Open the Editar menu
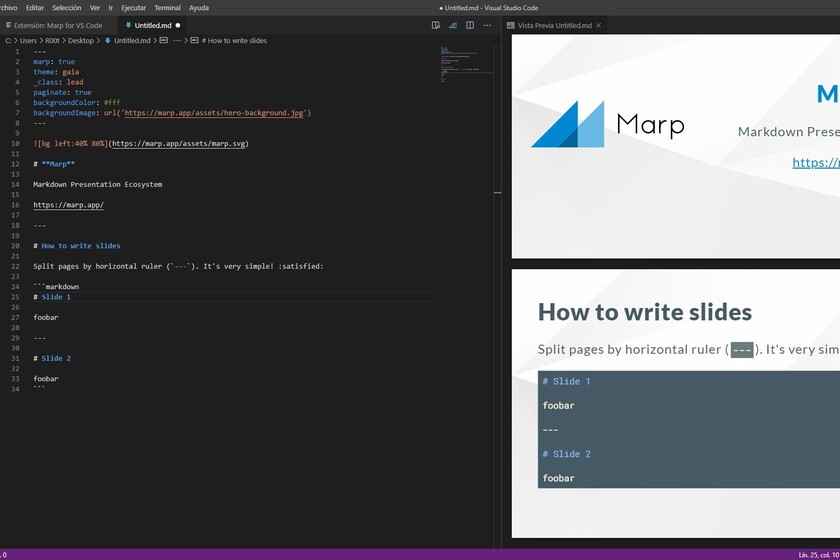Viewport: 840px width, 560px height. (x=35, y=8)
